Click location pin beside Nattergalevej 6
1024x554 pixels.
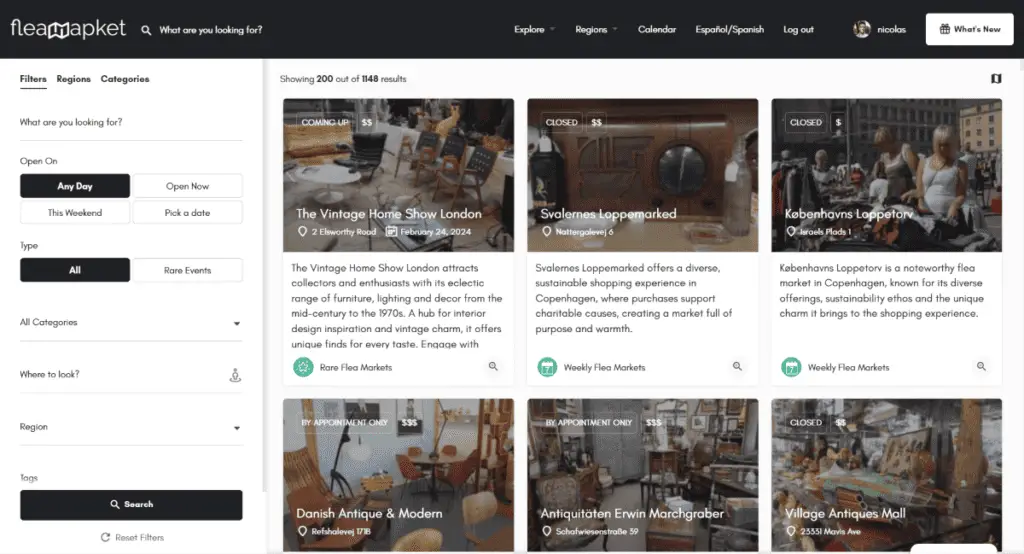(547, 231)
